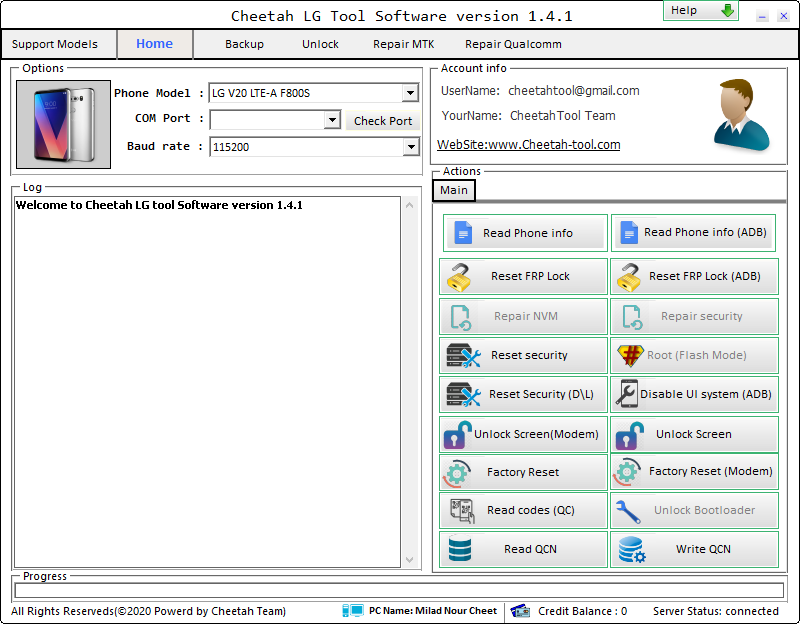The image size is (800, 625).
Task: Open the Baud rate dropdown arrow
Action: click(410, 147)
